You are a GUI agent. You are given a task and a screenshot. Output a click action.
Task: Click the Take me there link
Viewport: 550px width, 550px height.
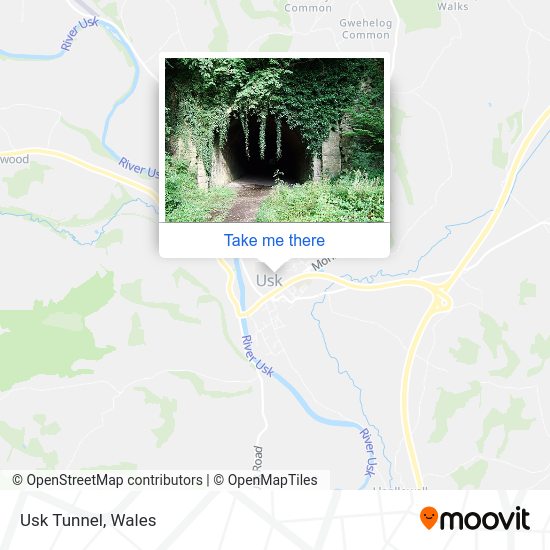[274, 241]
